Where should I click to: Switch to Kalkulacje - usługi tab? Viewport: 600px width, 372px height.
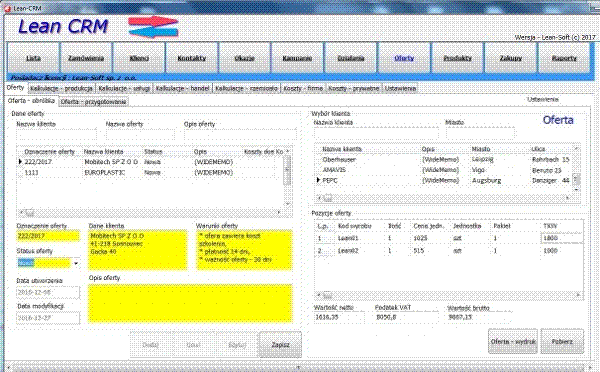(x=124, y=88)
